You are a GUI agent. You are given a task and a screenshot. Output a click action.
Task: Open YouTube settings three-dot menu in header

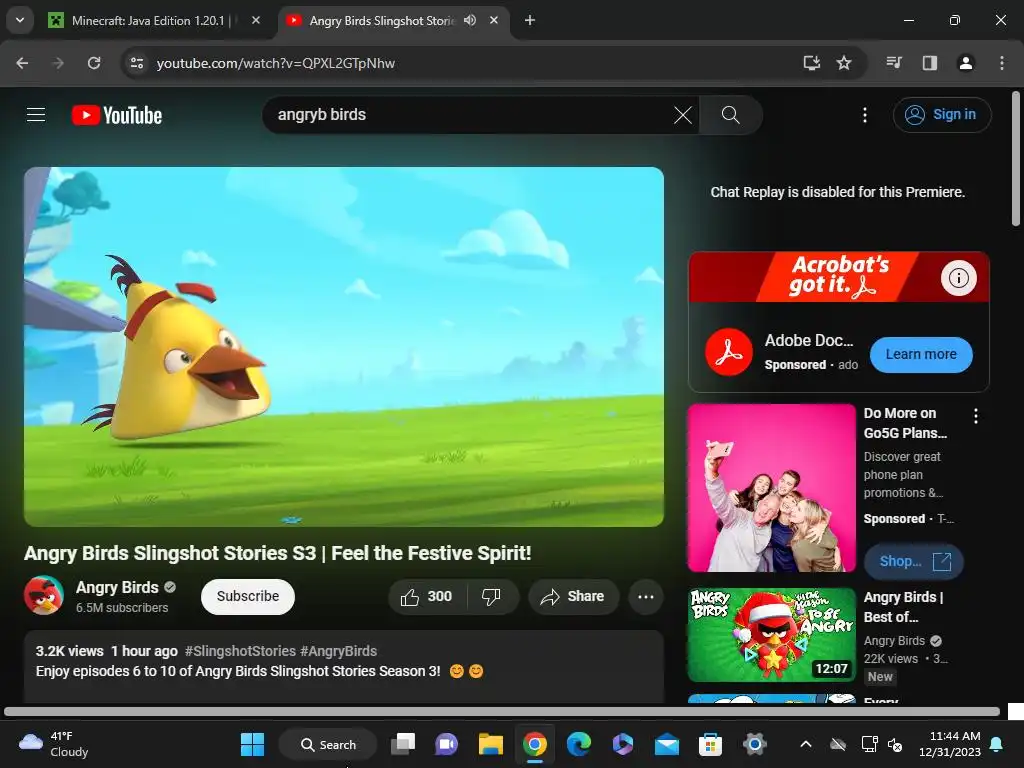865,115
